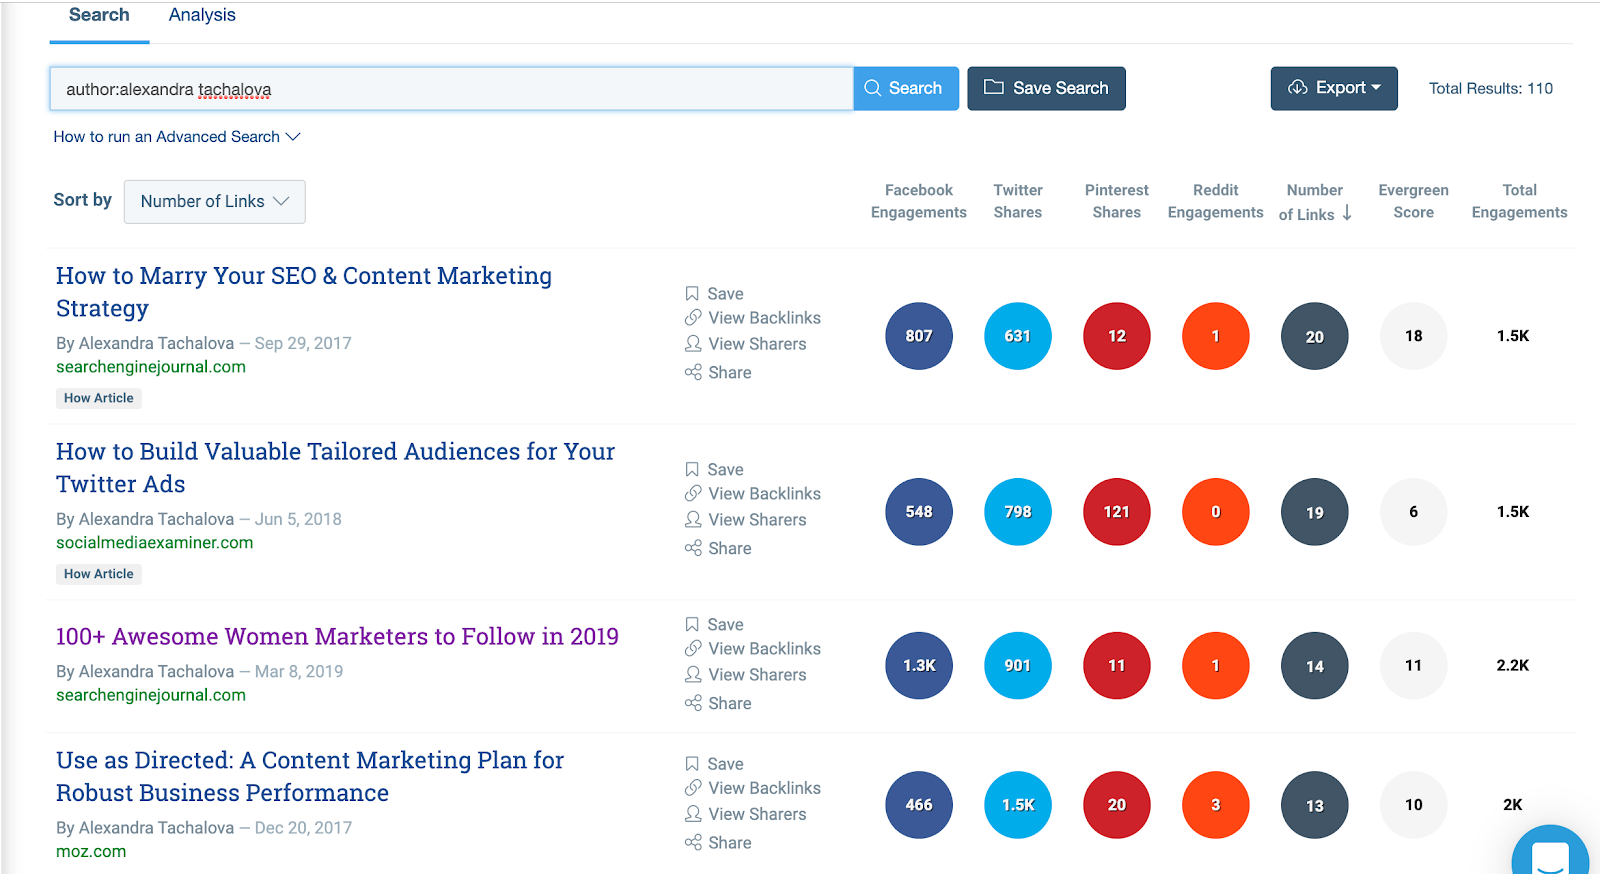Click View Backlinks link icon for Twitter Ads article

(x=693, y=493)
